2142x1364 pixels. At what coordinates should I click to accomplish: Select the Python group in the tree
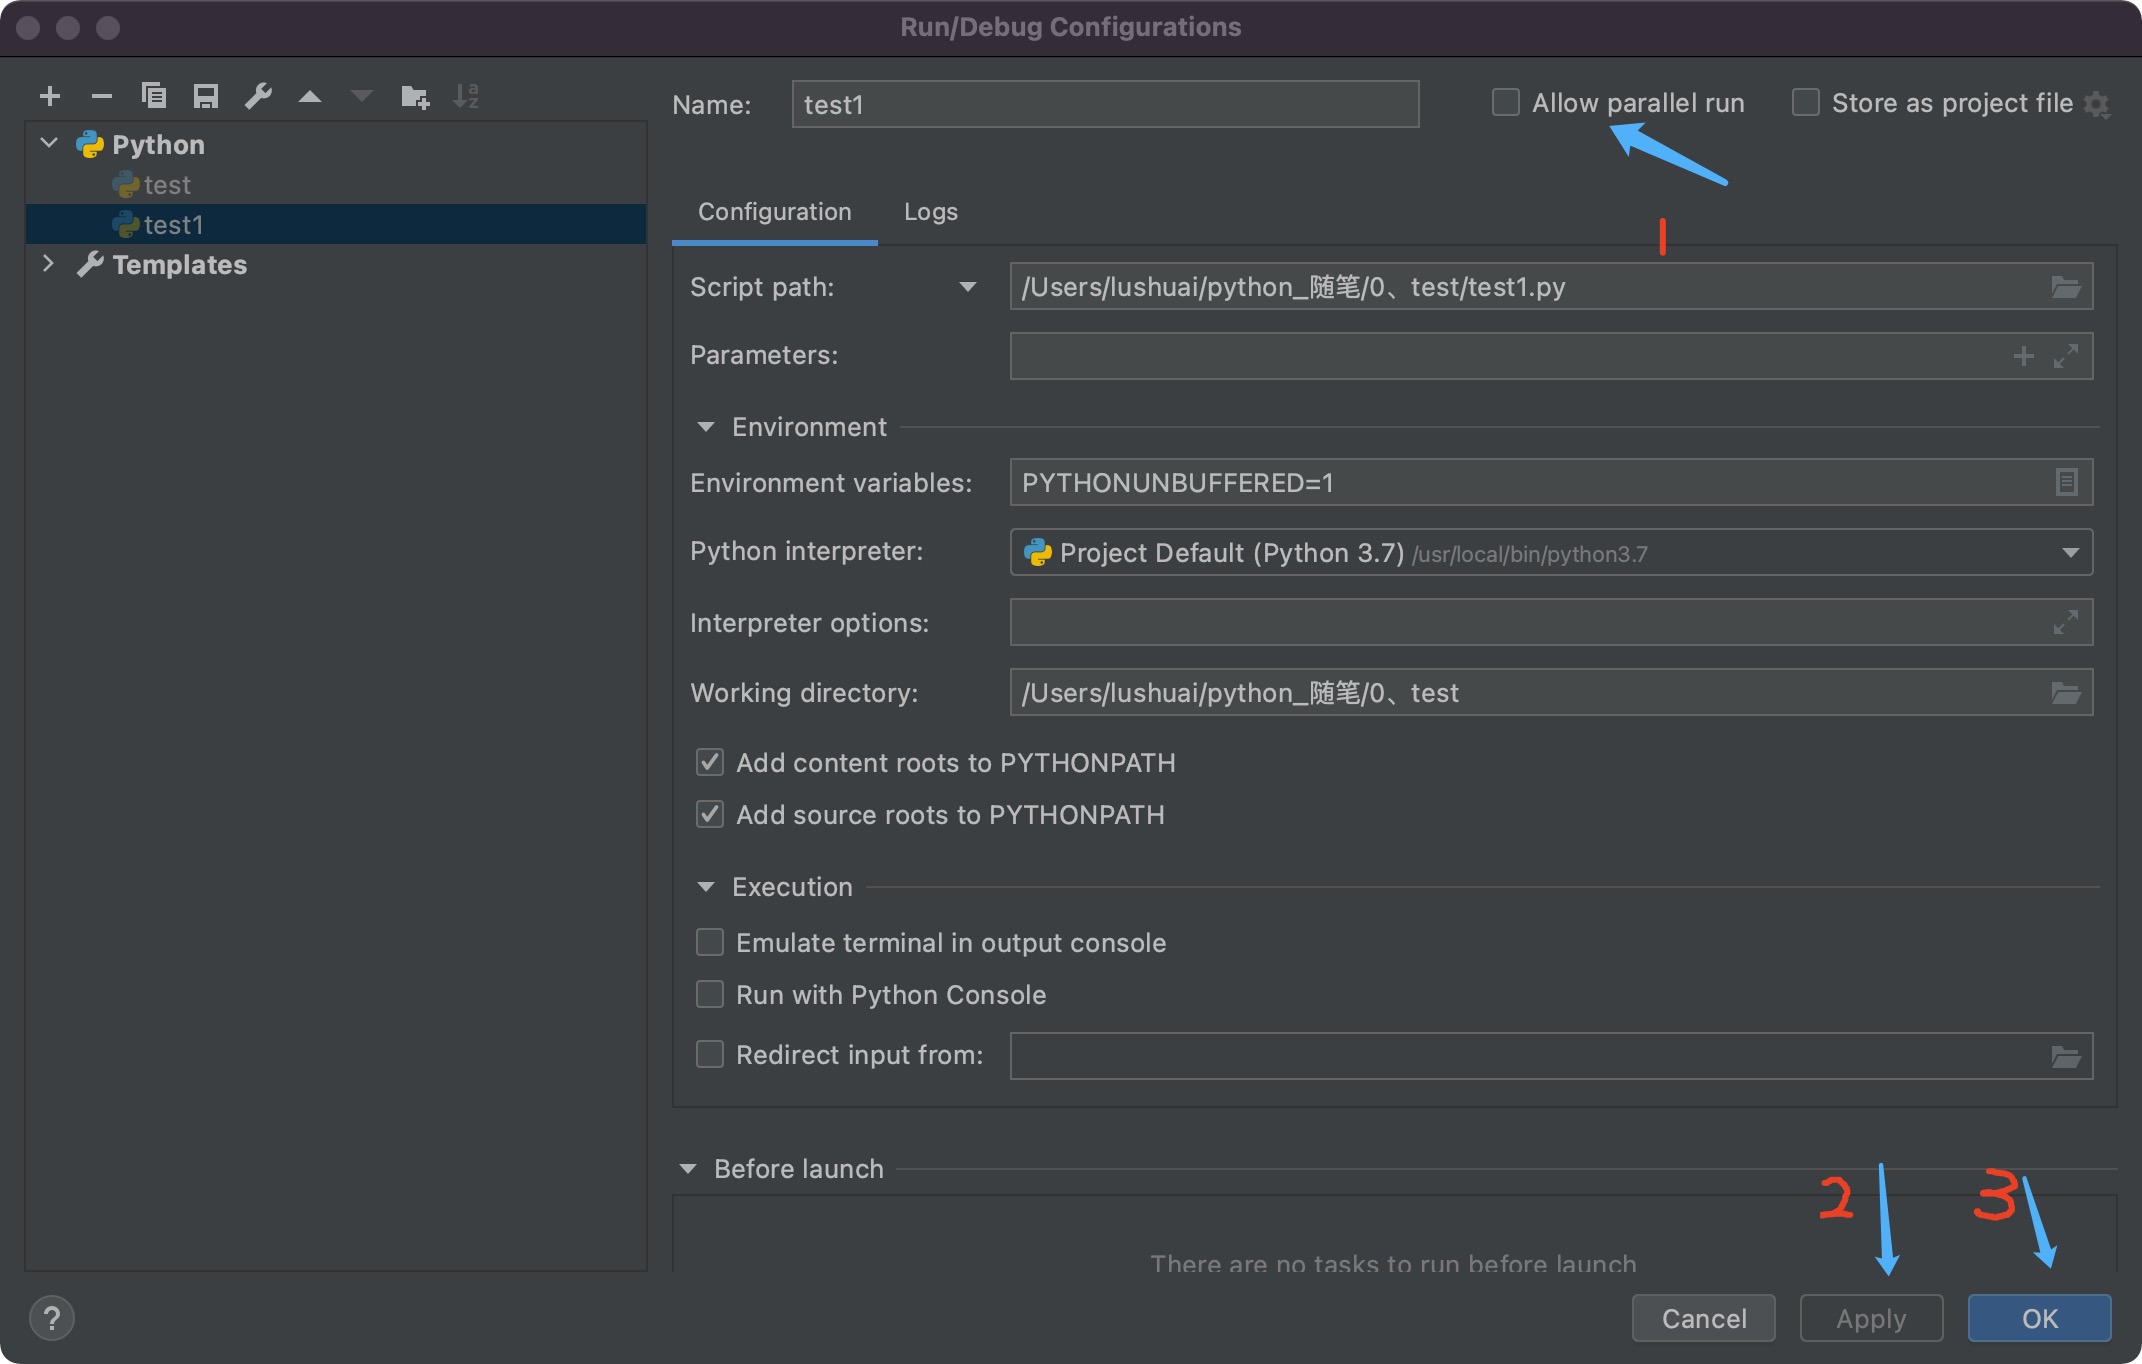pos(336,145)
